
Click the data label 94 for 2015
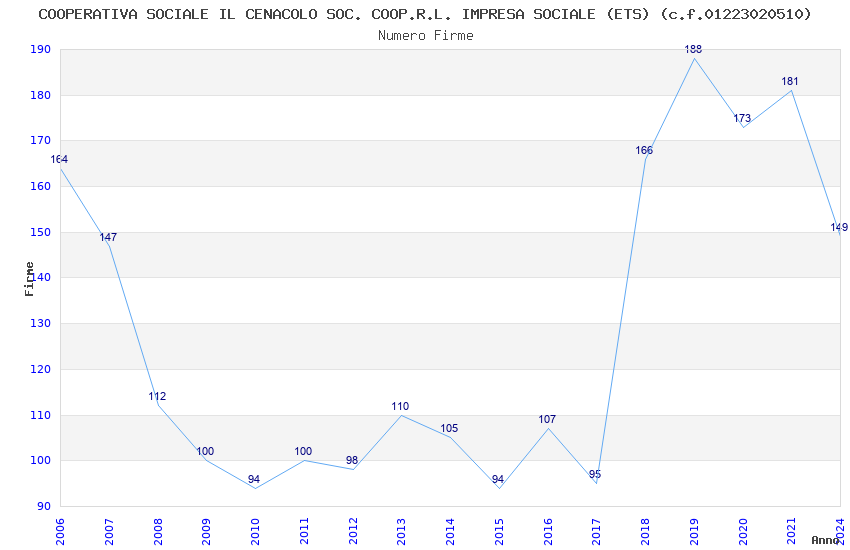(x=498, y=480)
